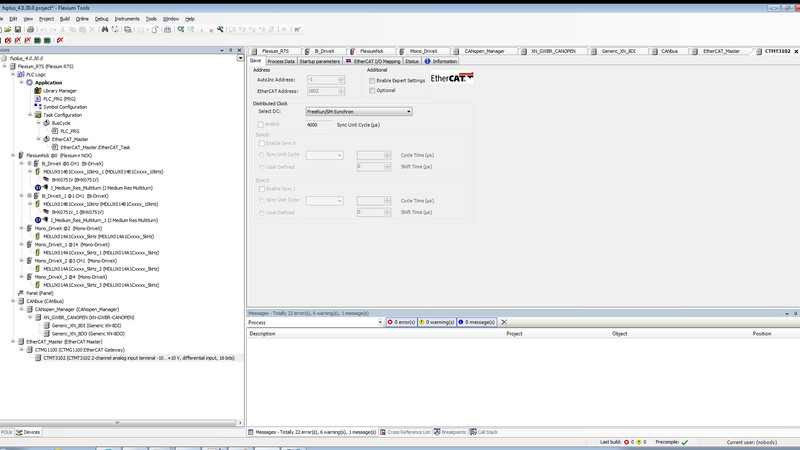The image size is (800, 450).
Task: Click the 0 error(s) filter icon
Action: tap(392, 322)
